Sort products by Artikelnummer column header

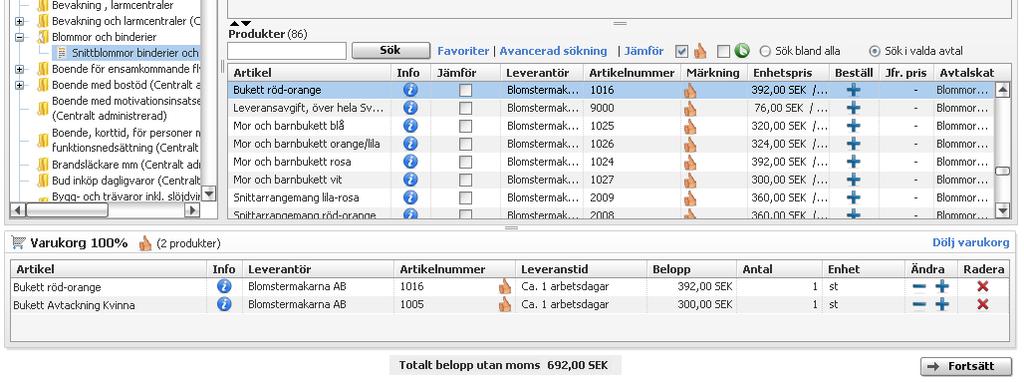click(632, 72)
